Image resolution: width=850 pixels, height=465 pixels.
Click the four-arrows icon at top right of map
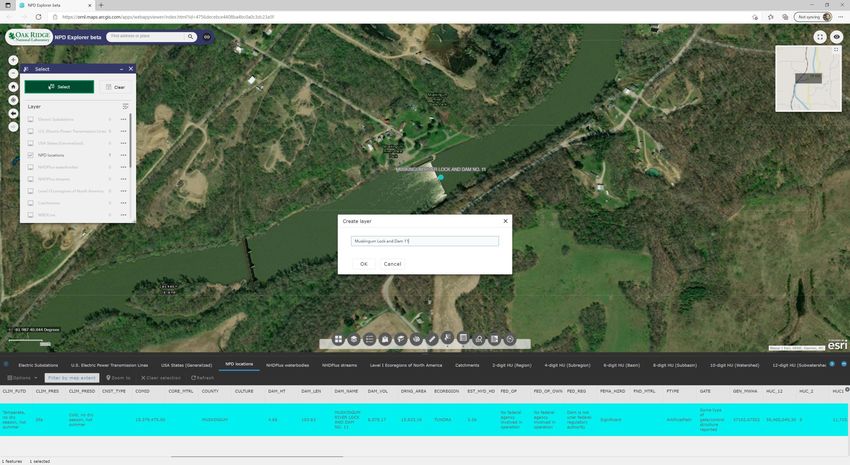[x=820, y=37]
